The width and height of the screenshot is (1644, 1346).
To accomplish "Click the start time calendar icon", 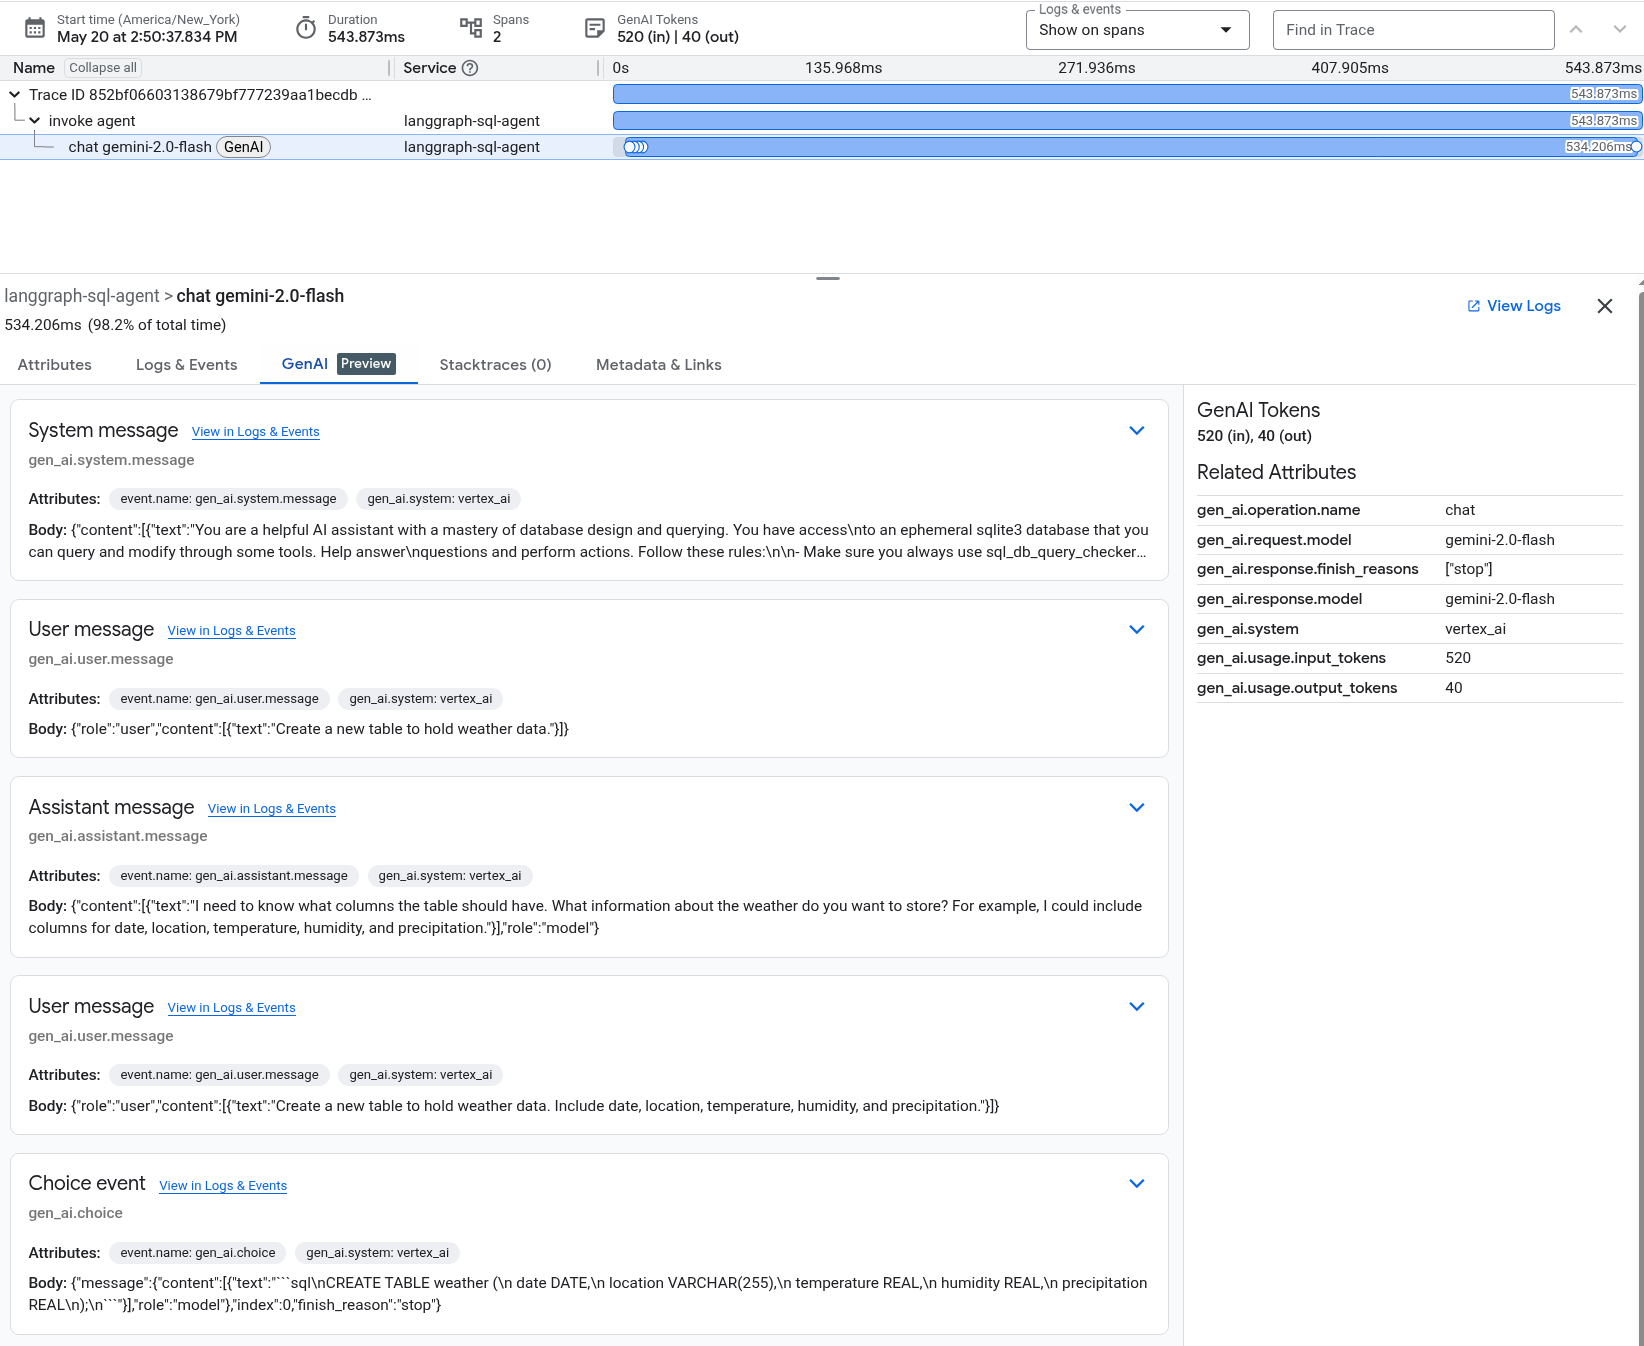I will [x=35, y=29].
